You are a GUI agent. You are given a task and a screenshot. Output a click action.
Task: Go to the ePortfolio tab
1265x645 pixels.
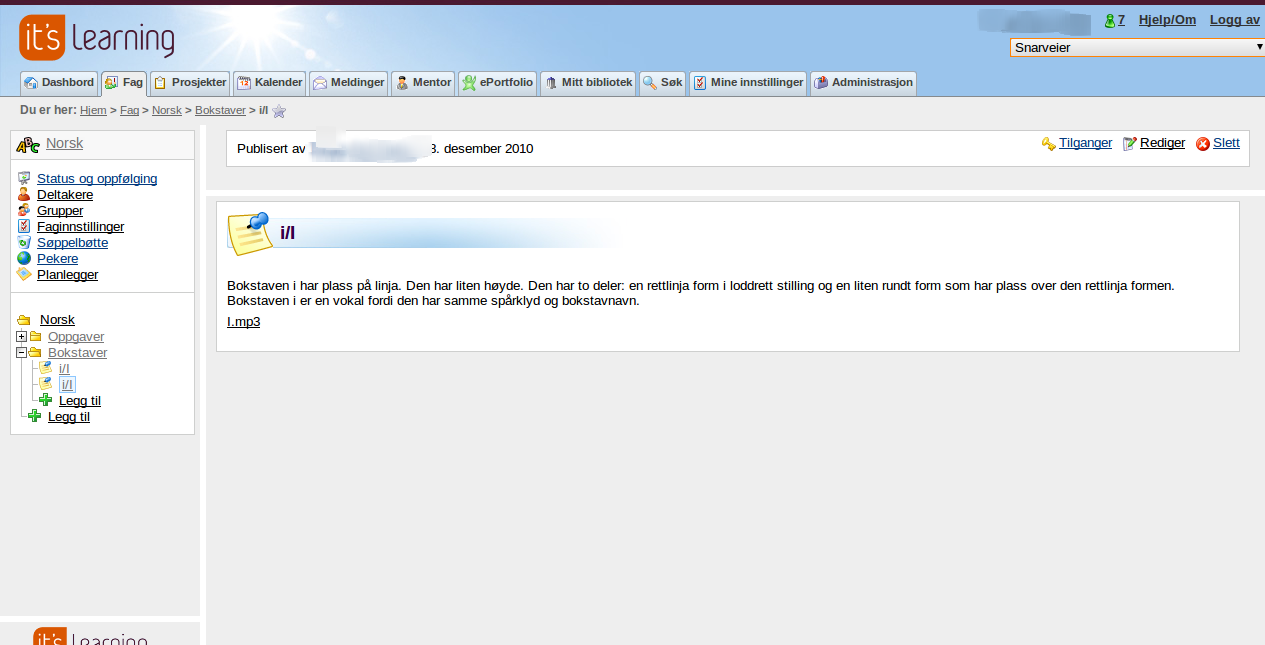point(497,83)
